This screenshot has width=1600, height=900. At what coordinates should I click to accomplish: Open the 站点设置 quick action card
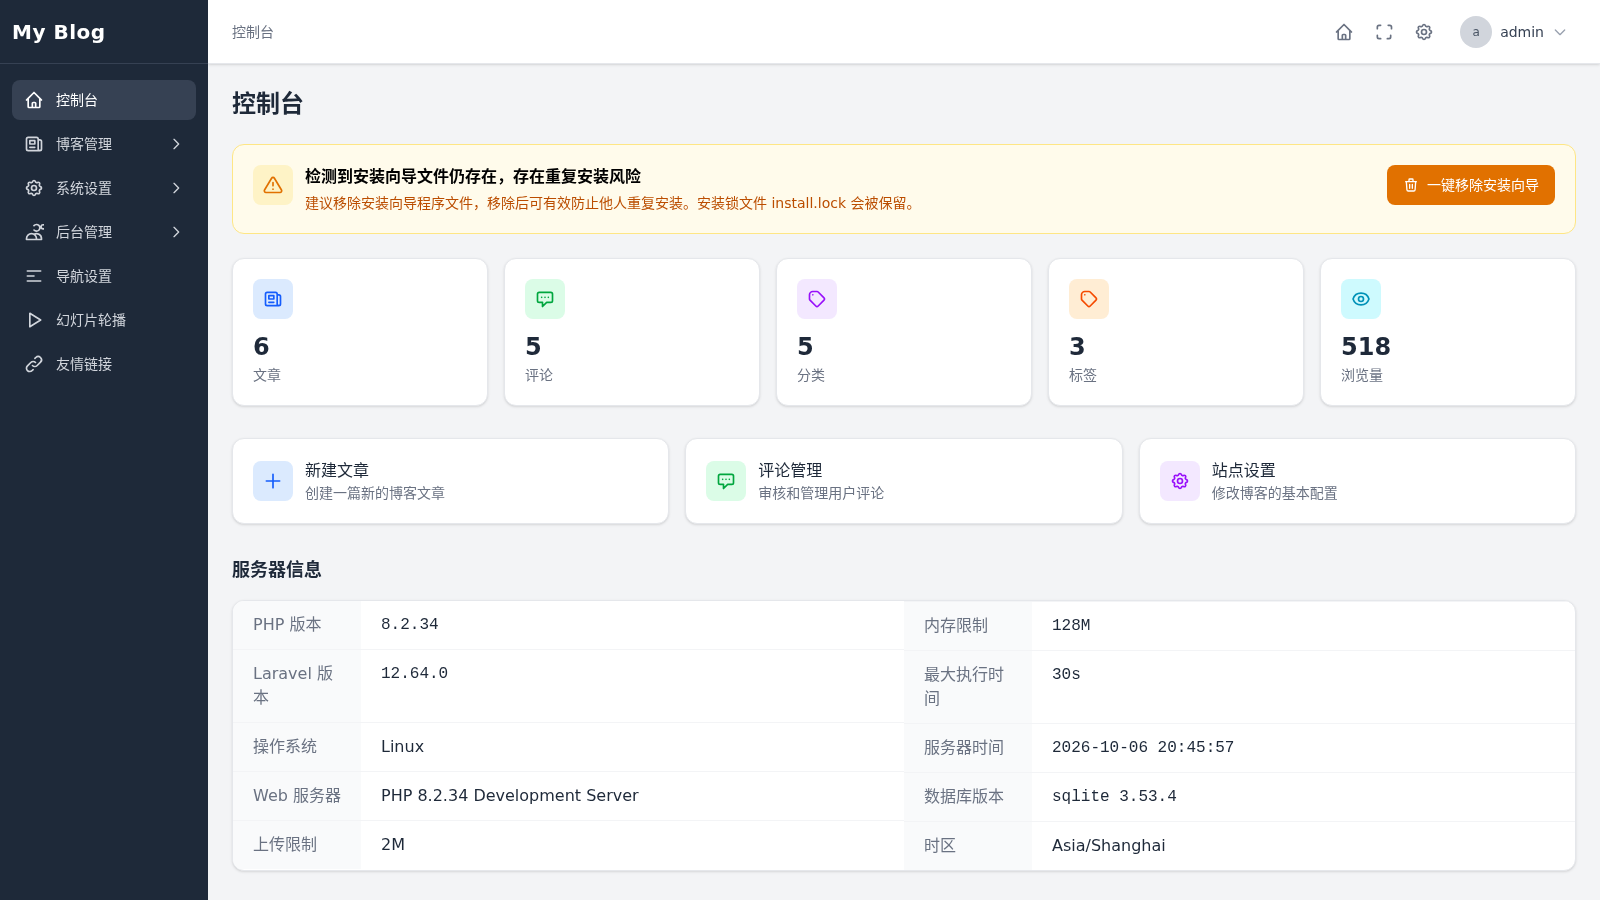click(1357, 481)
